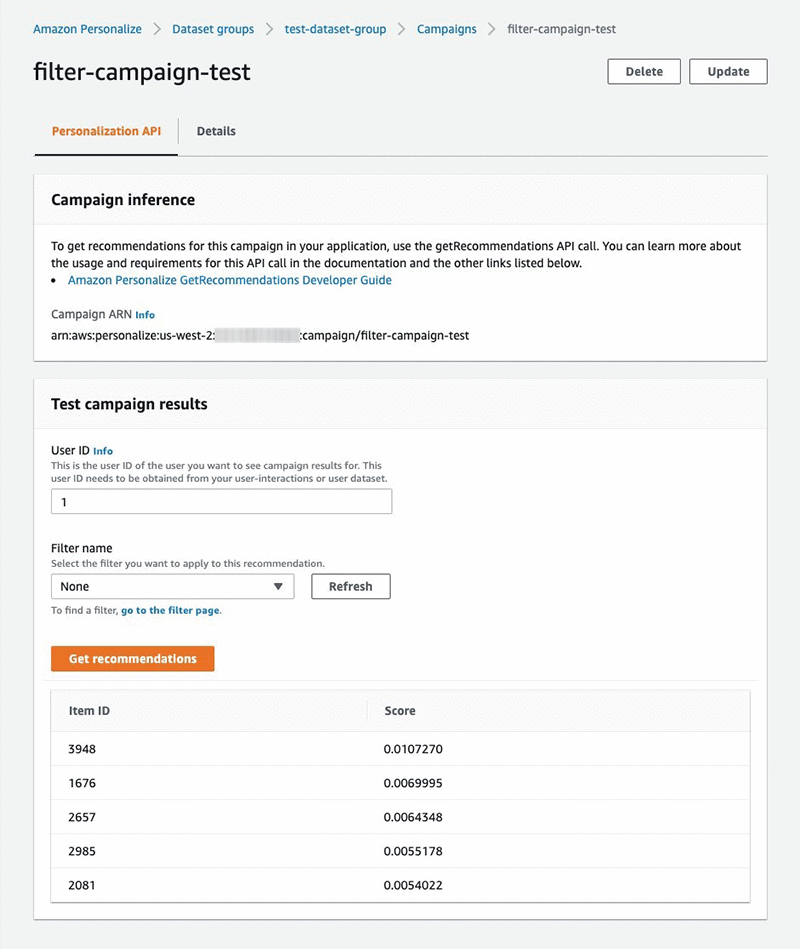
Task: Open the Filter name dropdown
Action: coord(172,587)
